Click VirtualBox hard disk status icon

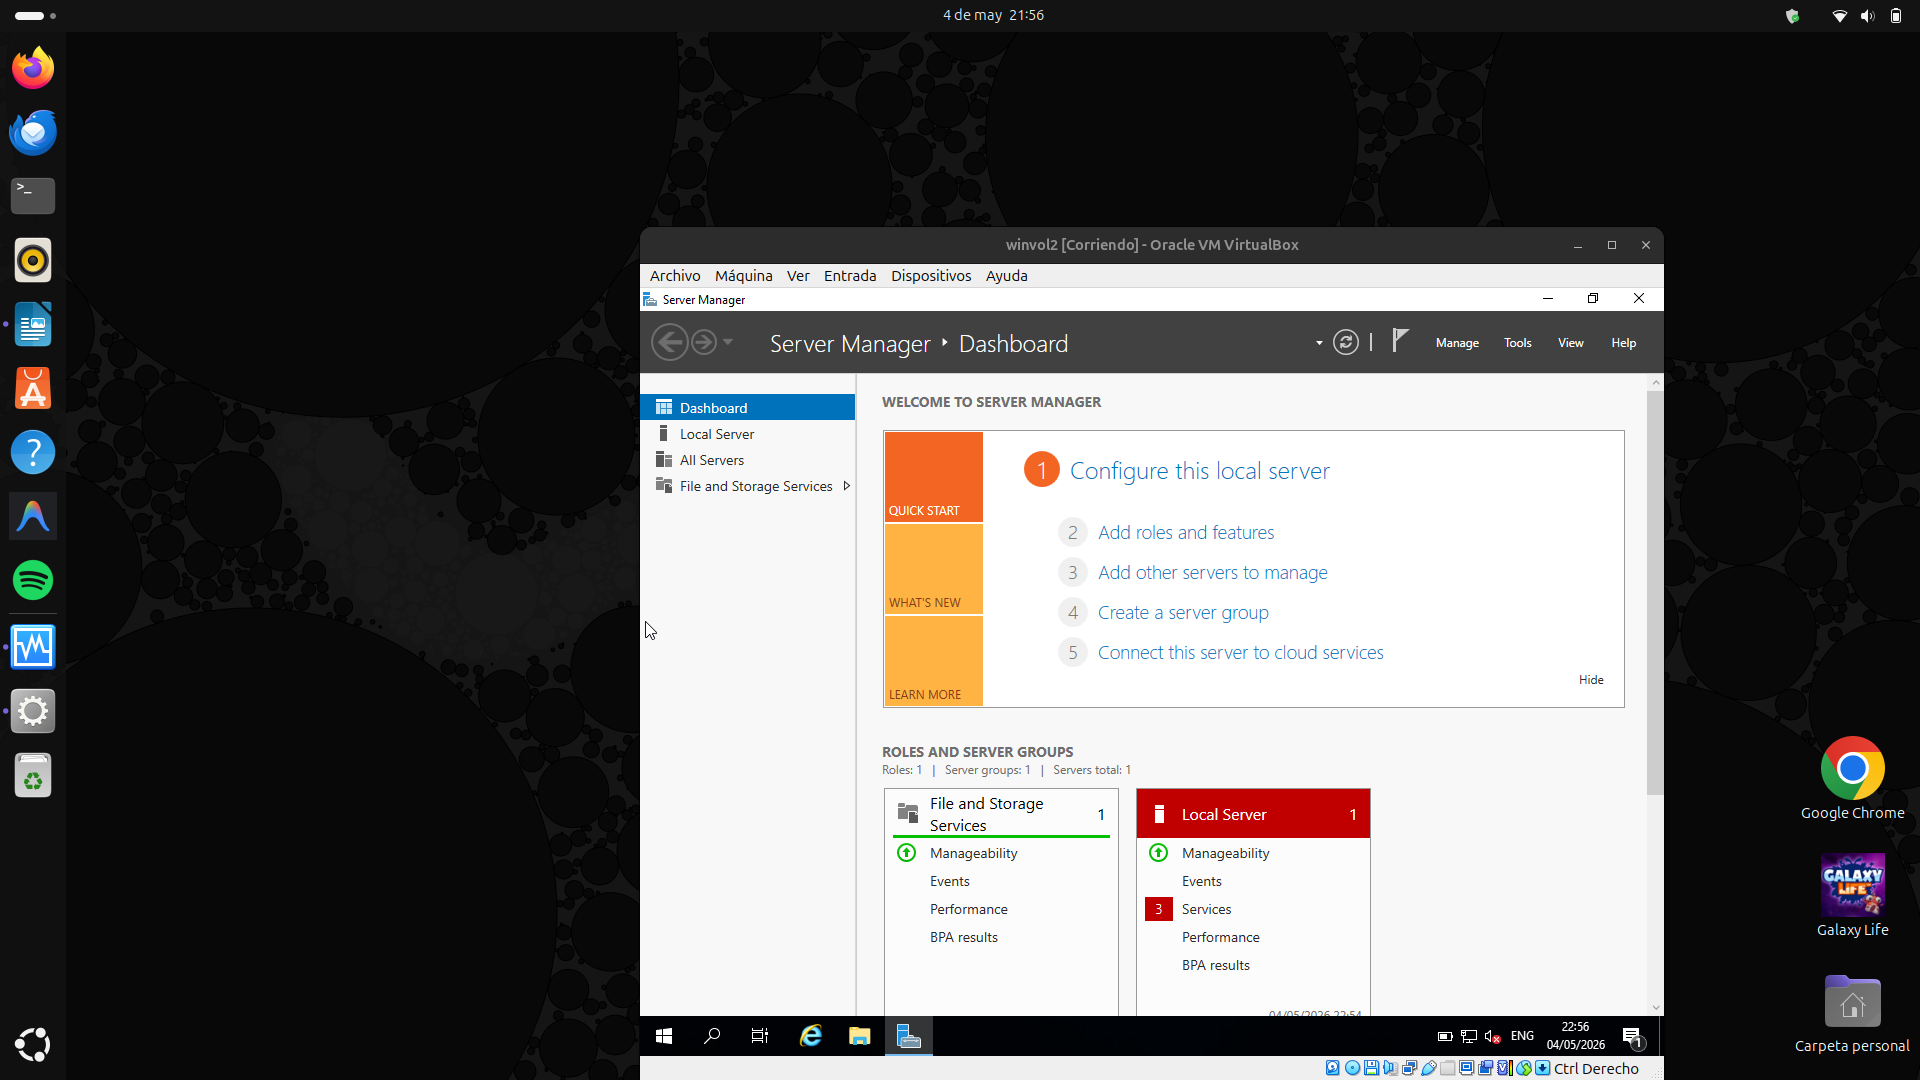coord(1333,1068)
